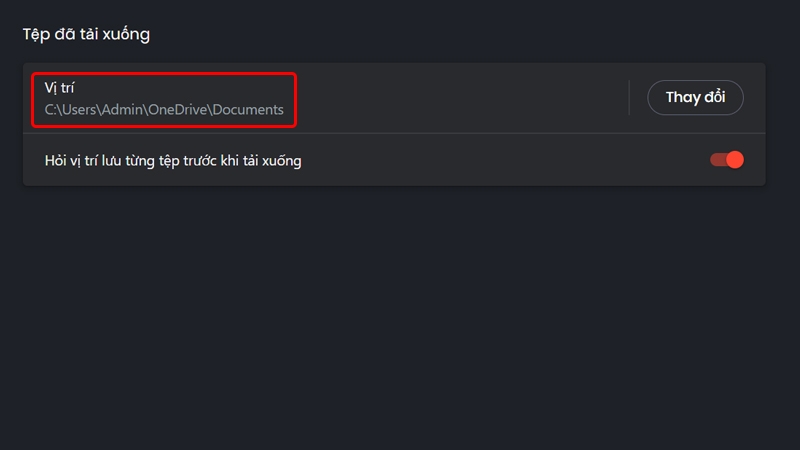Disable the ask-where-to-save toggle
Viewport: 800px width, 450px height.
(x=727, y=160)
